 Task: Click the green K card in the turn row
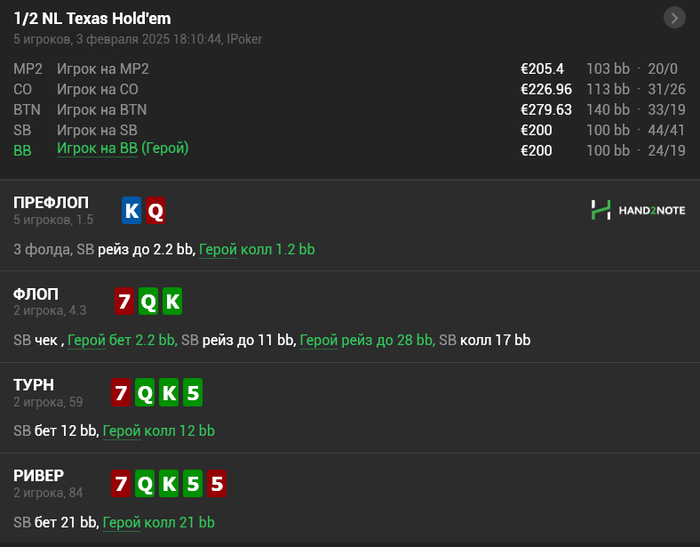pyautogui.click(x=170, y=393)
